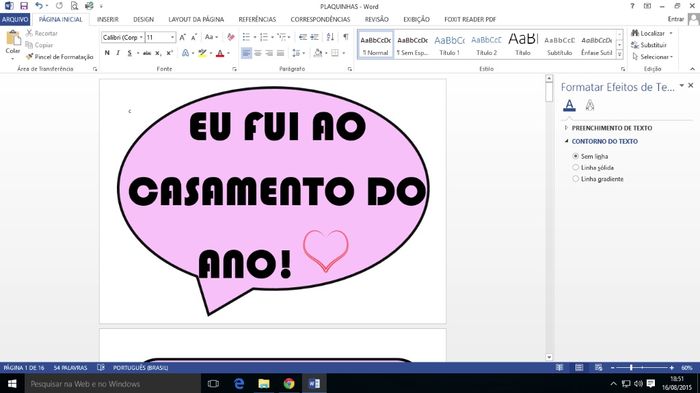Align text right
This screenshot has height=393, width=700.
269,53
